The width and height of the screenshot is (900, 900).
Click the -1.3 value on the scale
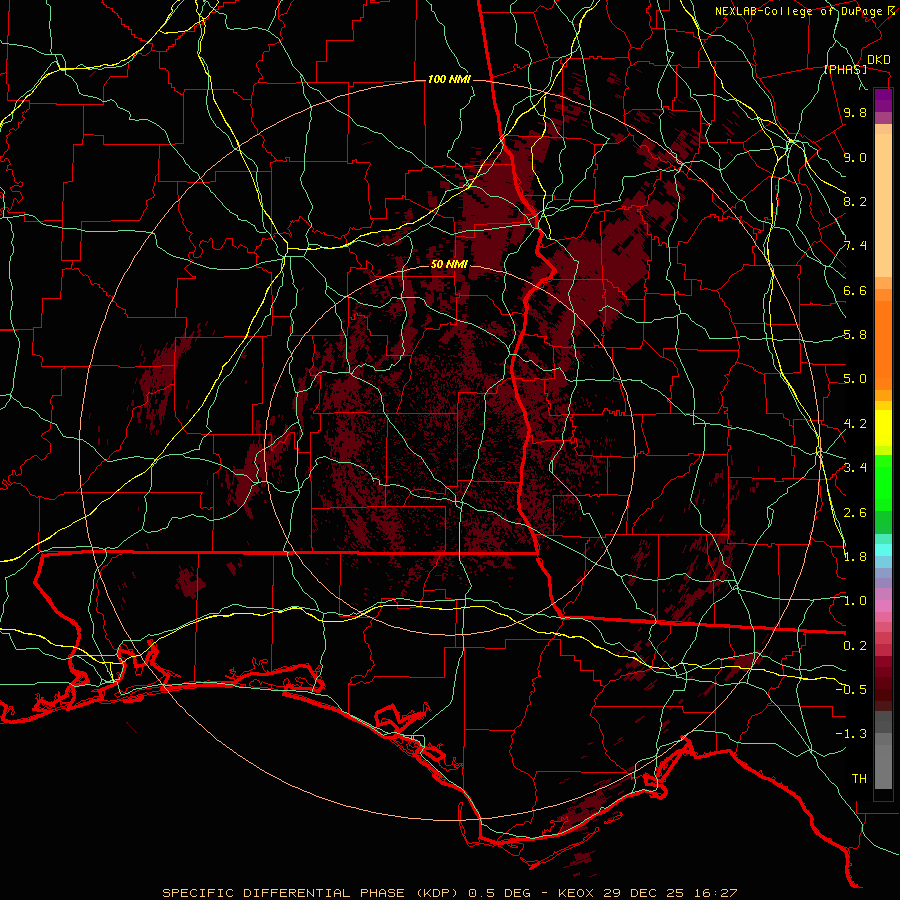pyautogui.click(x=851, y=734)
